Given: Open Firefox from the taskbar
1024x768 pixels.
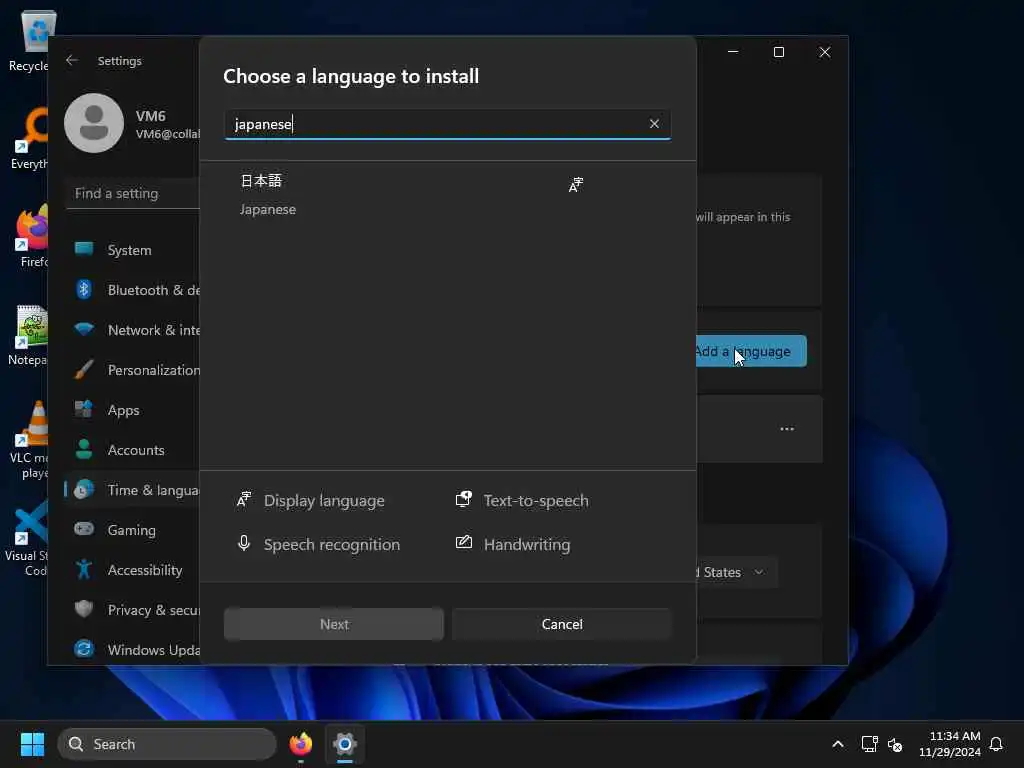Looking at the screenshot, I should pyautogui.click(x=300, y=744).
